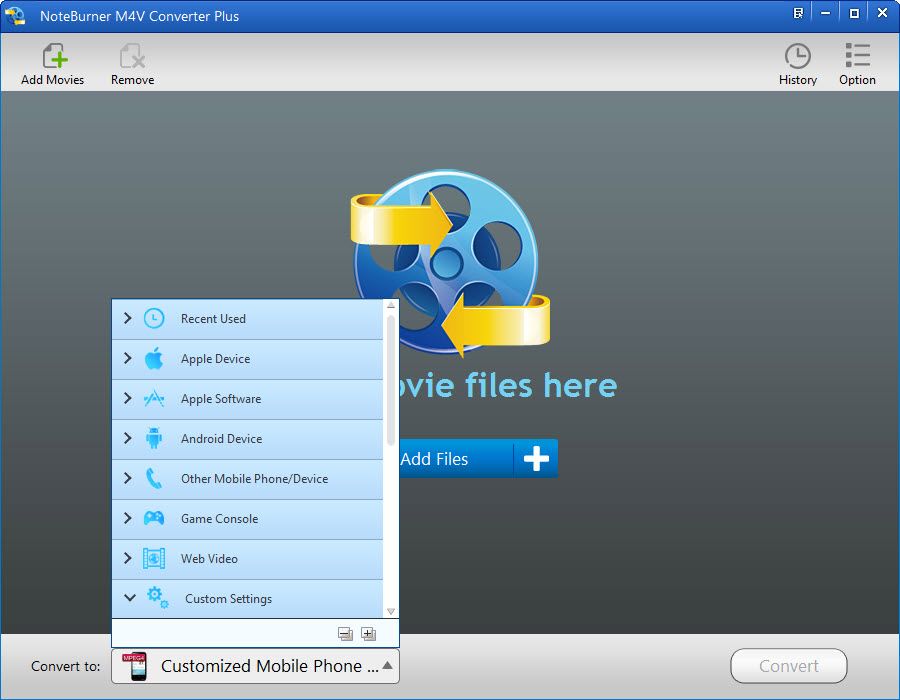This screenshot has height=700, width=900.
Task: Click the collapse-all minus icon in profile list
Action: point(345,634)
